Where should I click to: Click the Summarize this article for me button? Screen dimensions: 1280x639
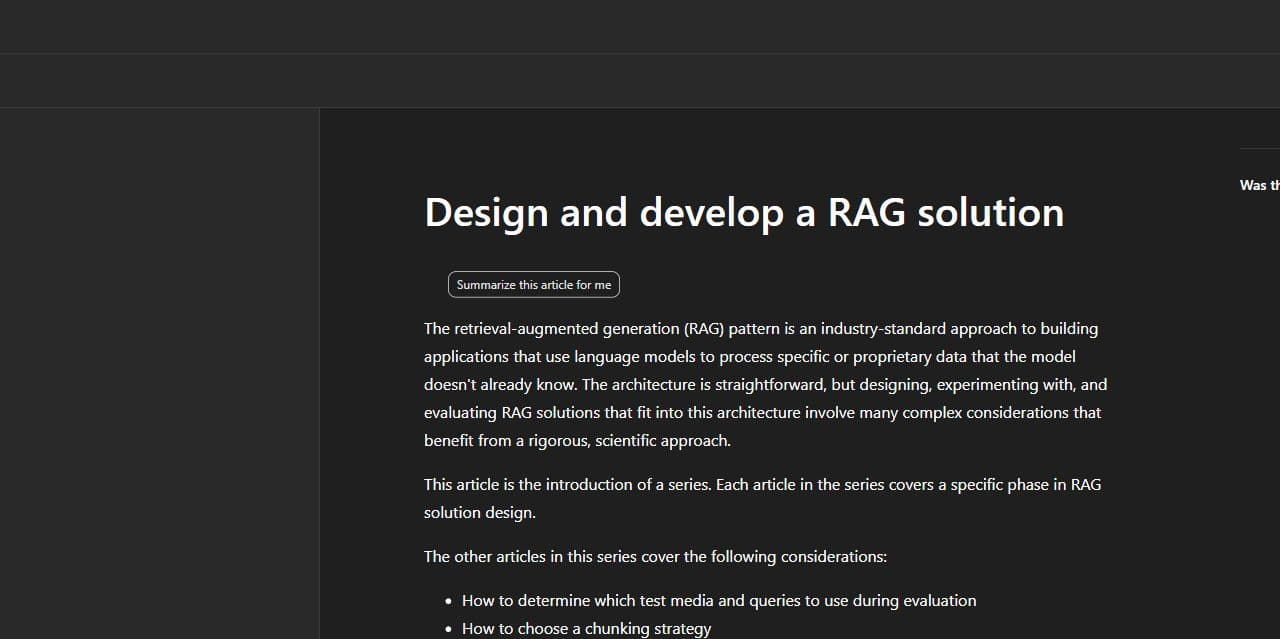click(x=534, y=285)
